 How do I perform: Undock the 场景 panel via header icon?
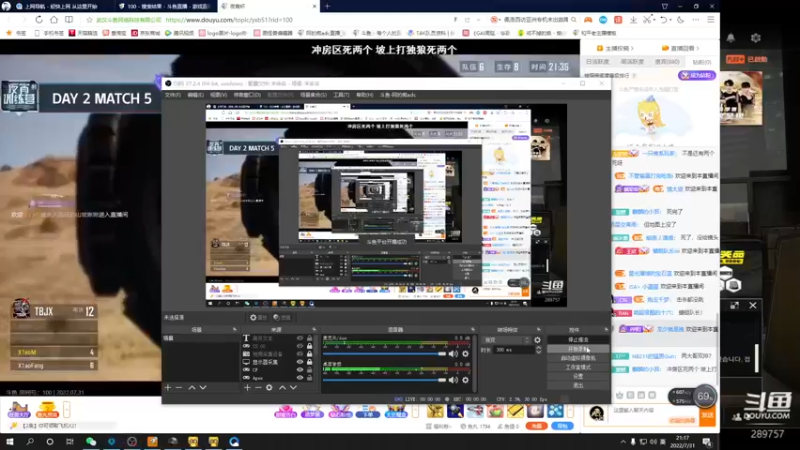(x=235, y=330)
